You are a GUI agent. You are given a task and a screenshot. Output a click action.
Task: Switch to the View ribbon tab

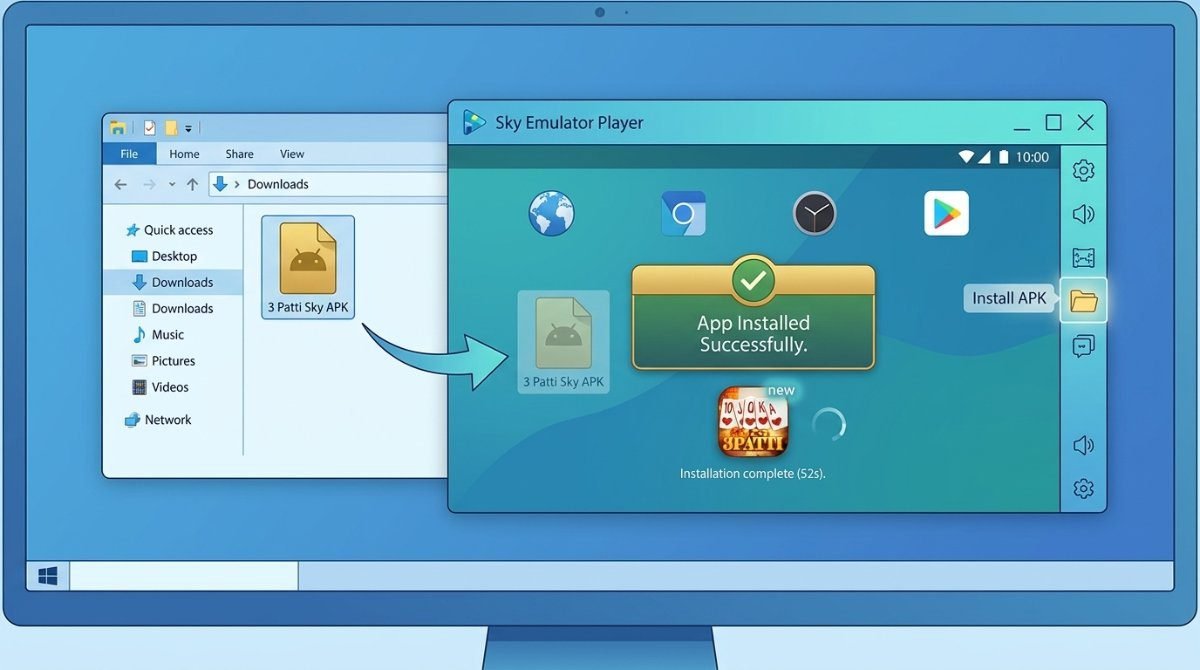coord(292,154)
